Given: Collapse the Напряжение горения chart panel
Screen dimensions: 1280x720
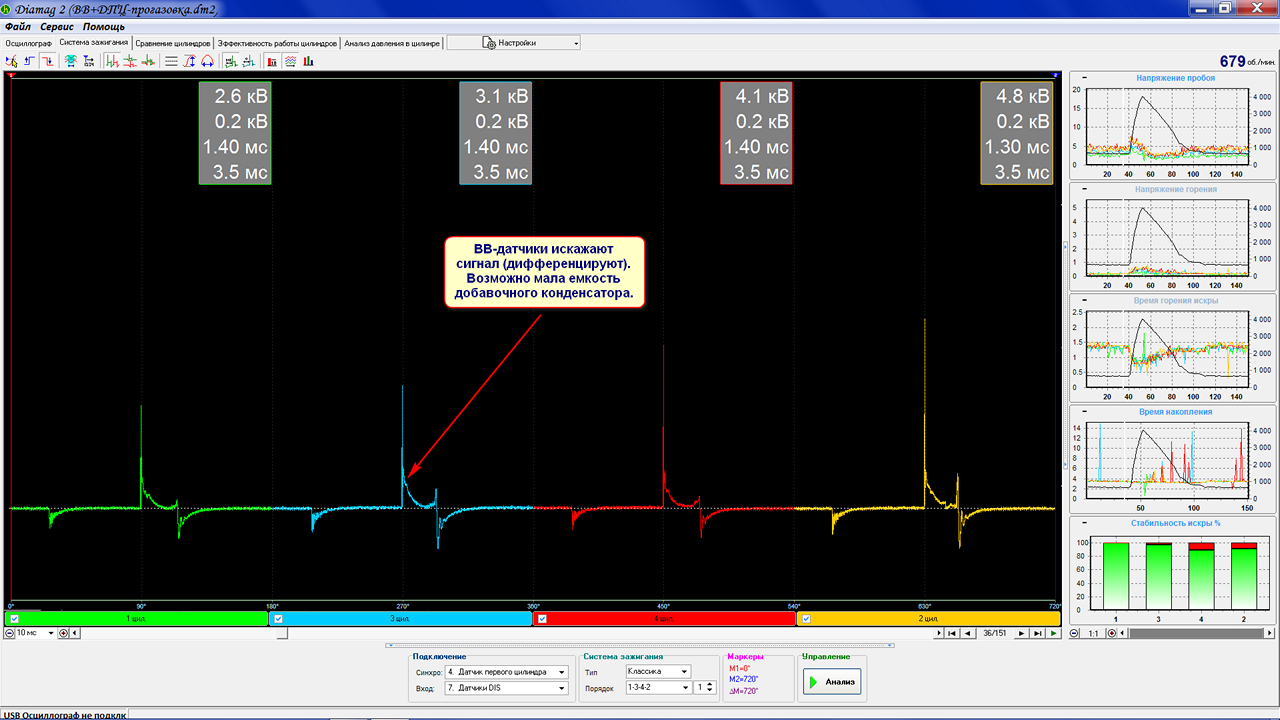Looking at the screenshot, I should point(1084,188).
